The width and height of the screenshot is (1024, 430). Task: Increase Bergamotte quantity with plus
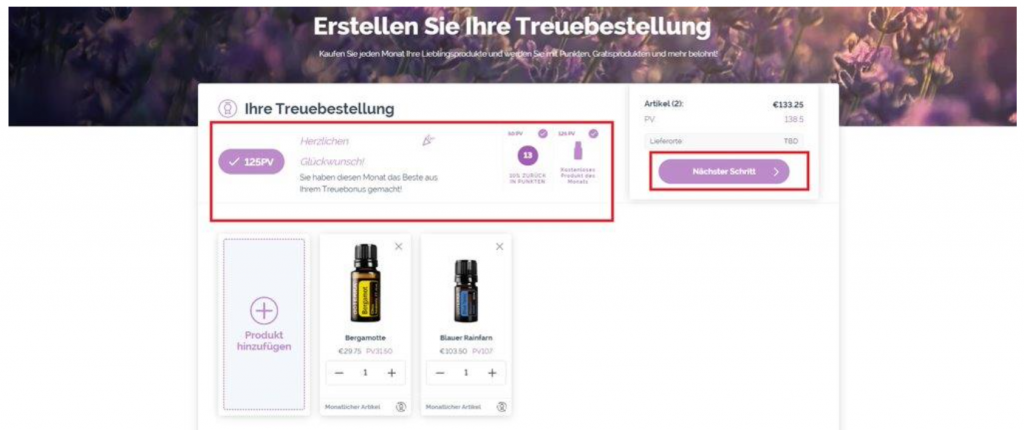pos(391,372)
